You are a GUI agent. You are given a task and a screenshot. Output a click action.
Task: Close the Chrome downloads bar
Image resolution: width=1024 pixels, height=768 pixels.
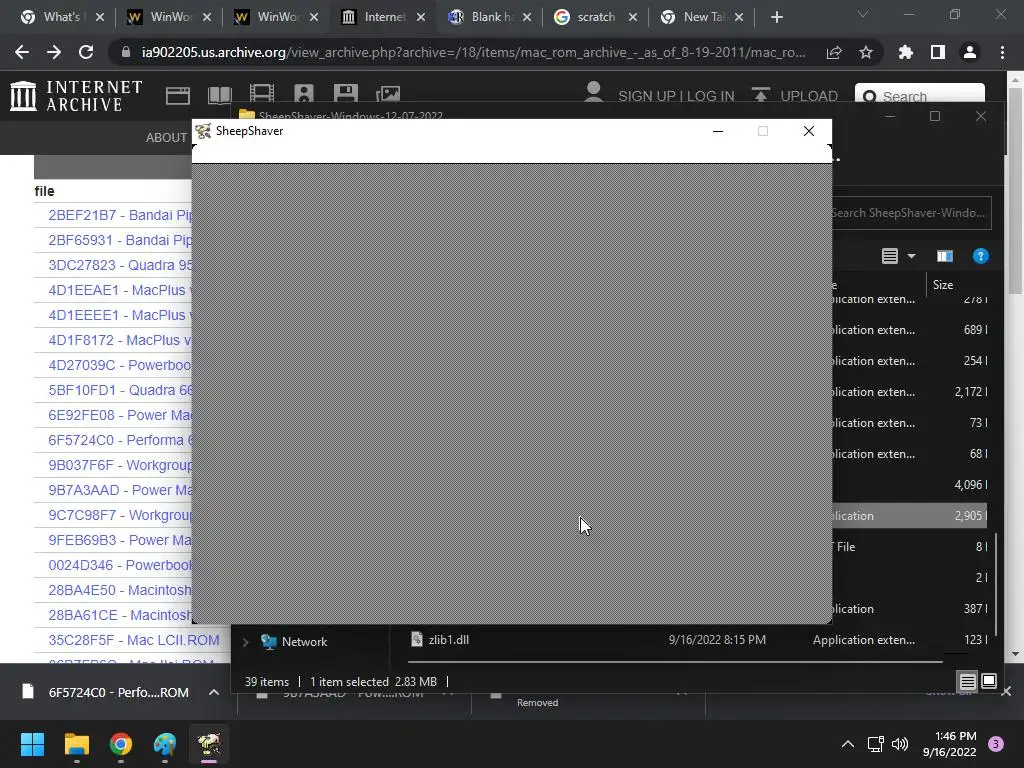[x=1006, y=691]
